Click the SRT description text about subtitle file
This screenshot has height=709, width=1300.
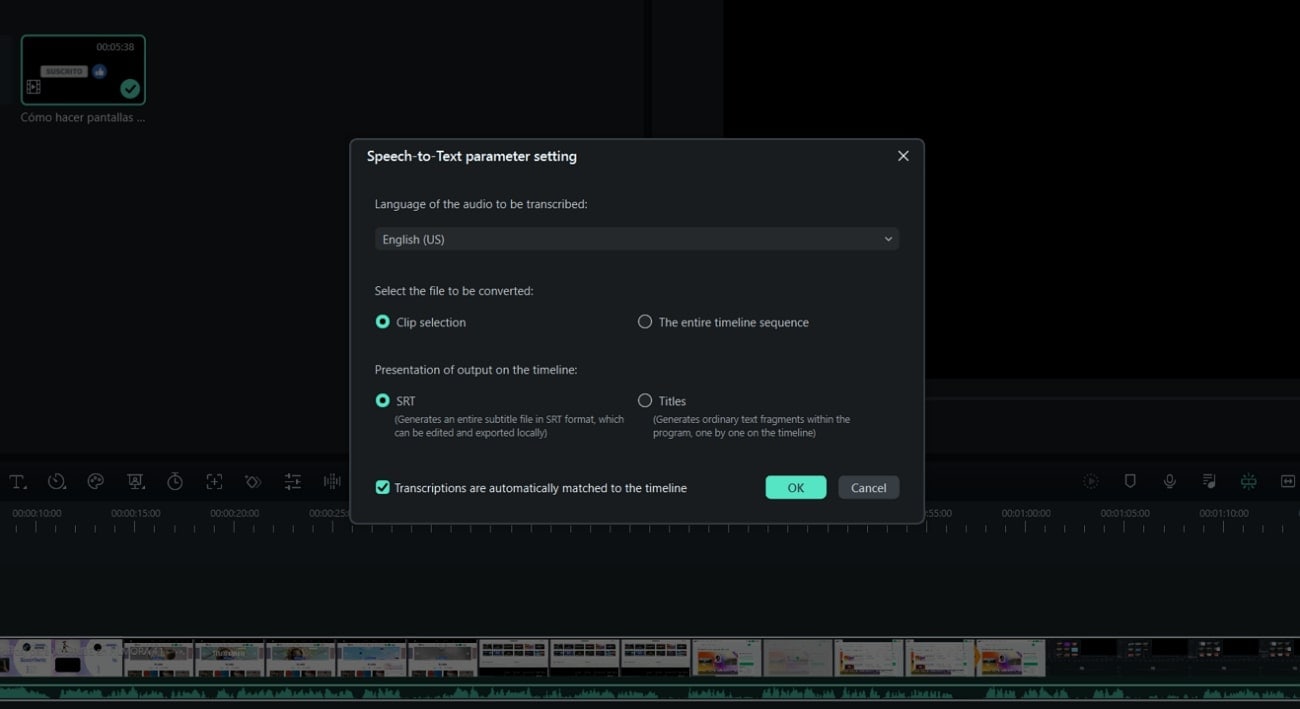[509, 426]
